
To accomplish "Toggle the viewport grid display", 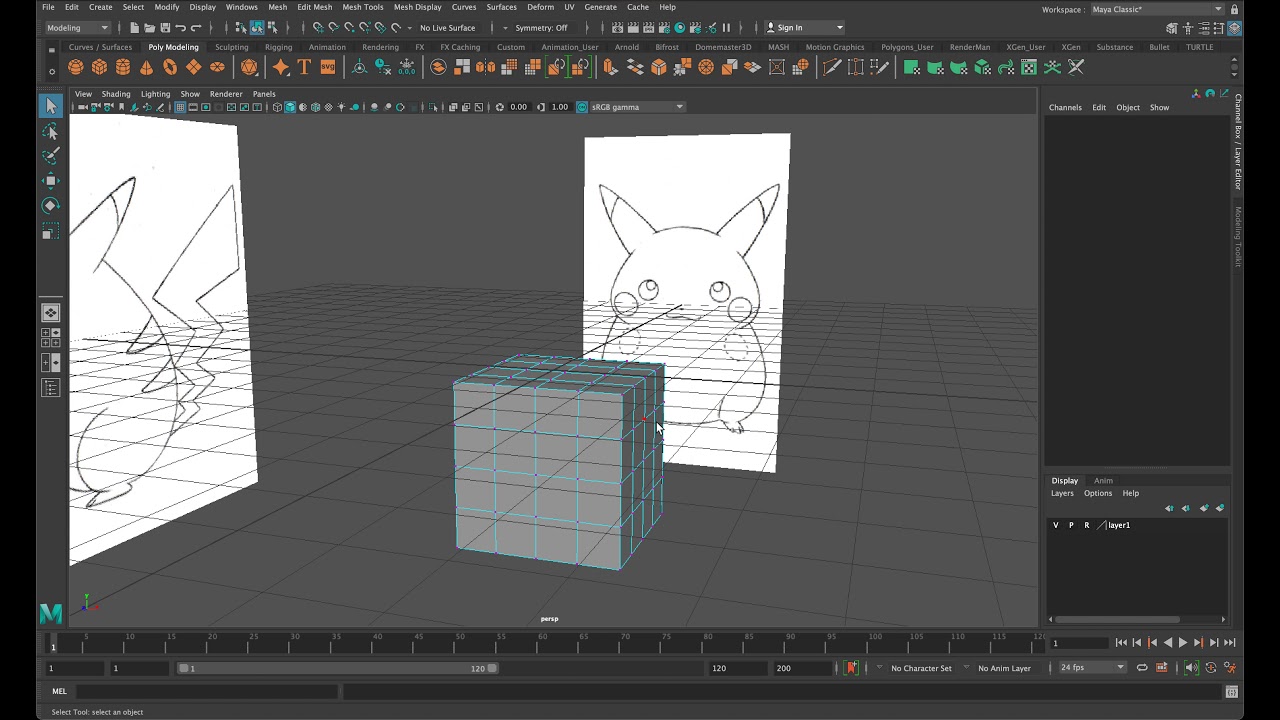I will pyautogui.click(x=180, y=107).
